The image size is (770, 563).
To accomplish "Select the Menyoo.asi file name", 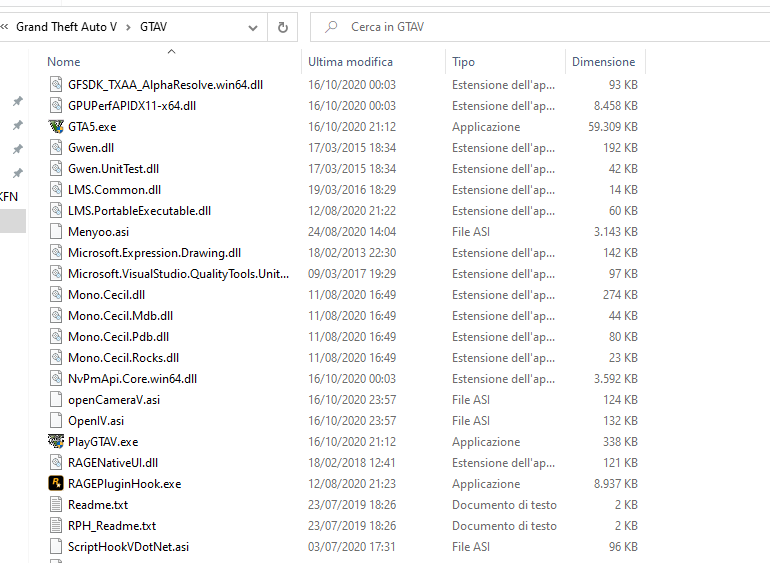I will (98, 232).
